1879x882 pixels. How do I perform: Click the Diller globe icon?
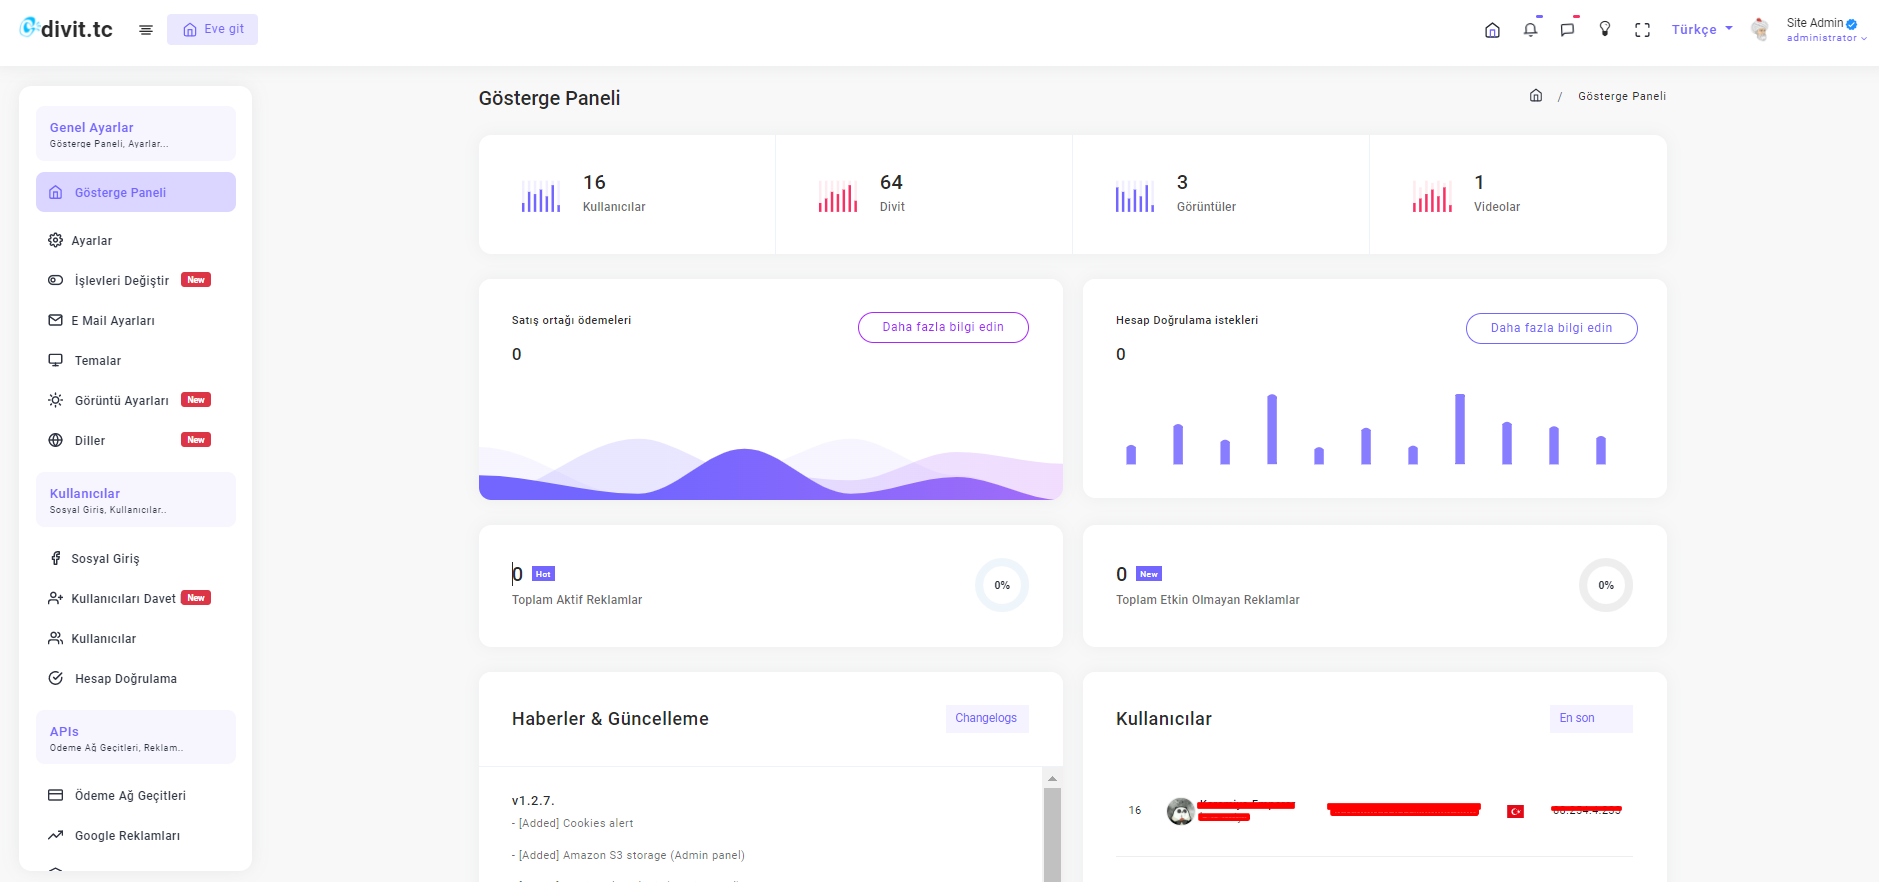[x=56, y=440]
